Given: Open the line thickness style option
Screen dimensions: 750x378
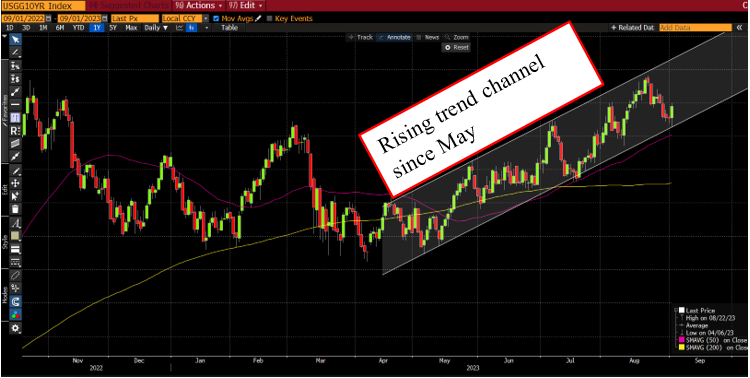Looking at the screenshot, I should click(15, 249).
